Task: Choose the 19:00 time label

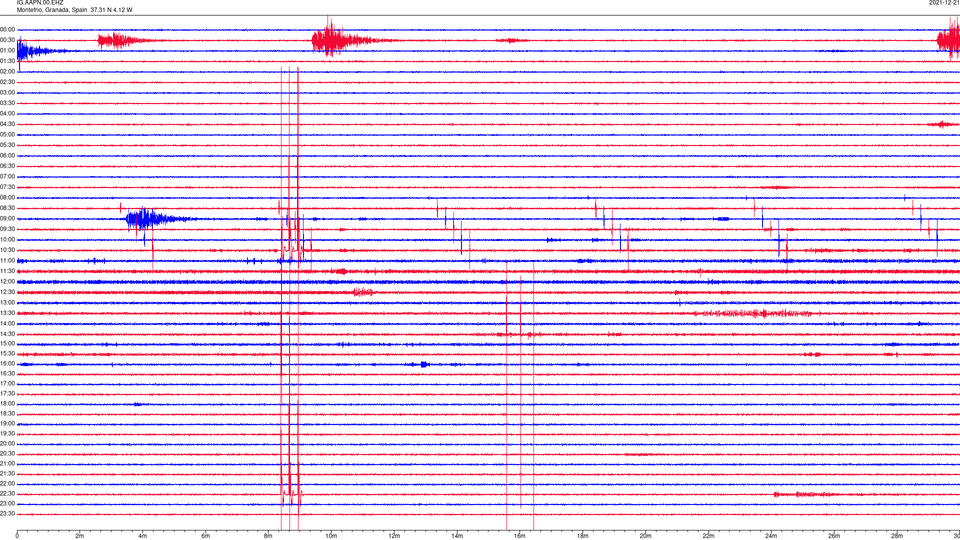Action: click(7, 423)
